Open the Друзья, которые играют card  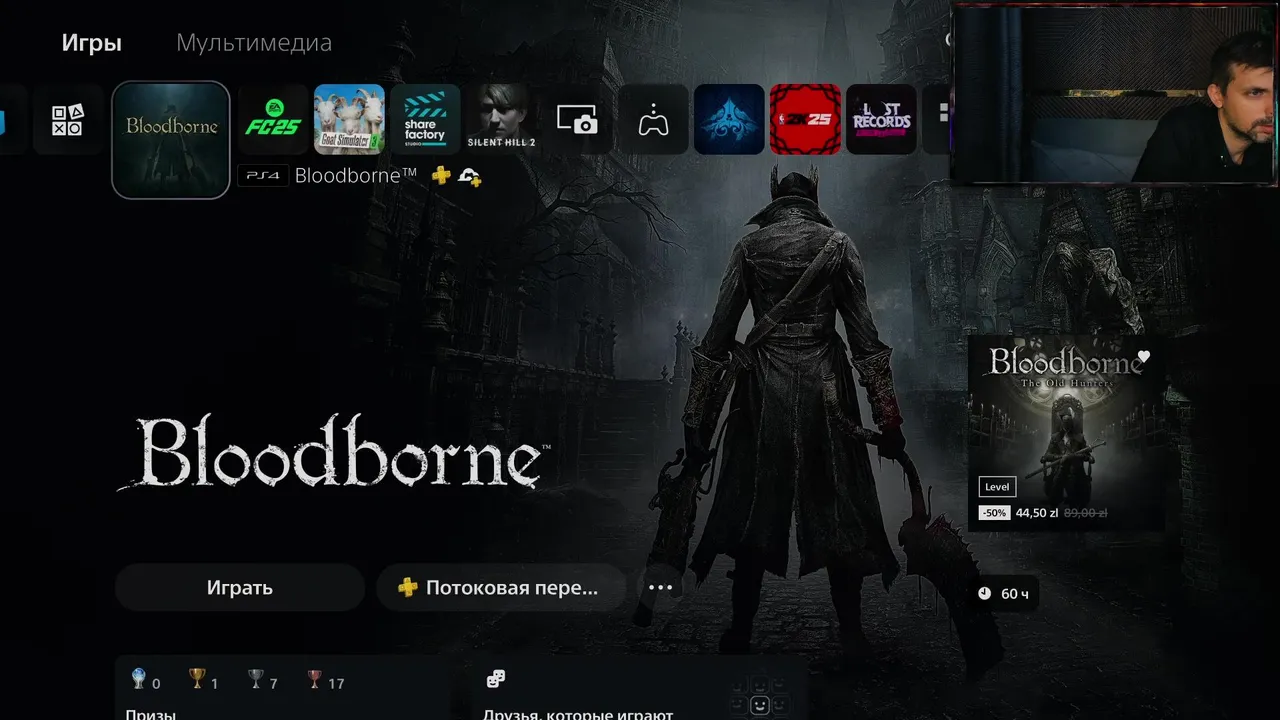point(640,688)
